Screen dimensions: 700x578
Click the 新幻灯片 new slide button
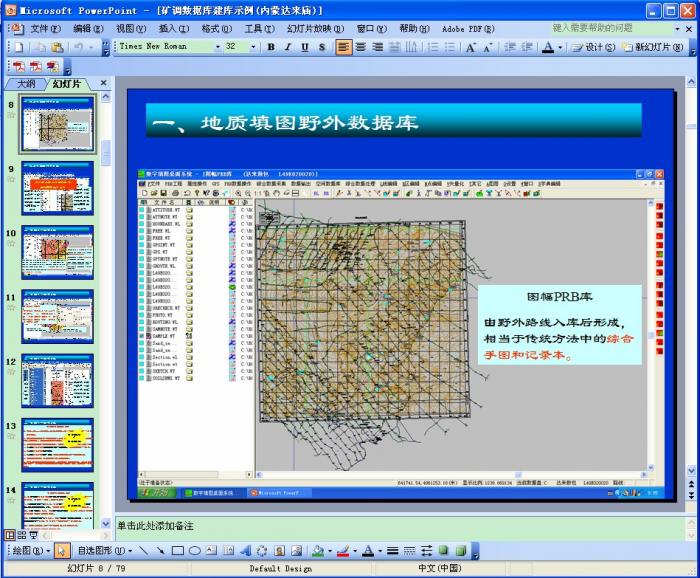tap(653, 47)
